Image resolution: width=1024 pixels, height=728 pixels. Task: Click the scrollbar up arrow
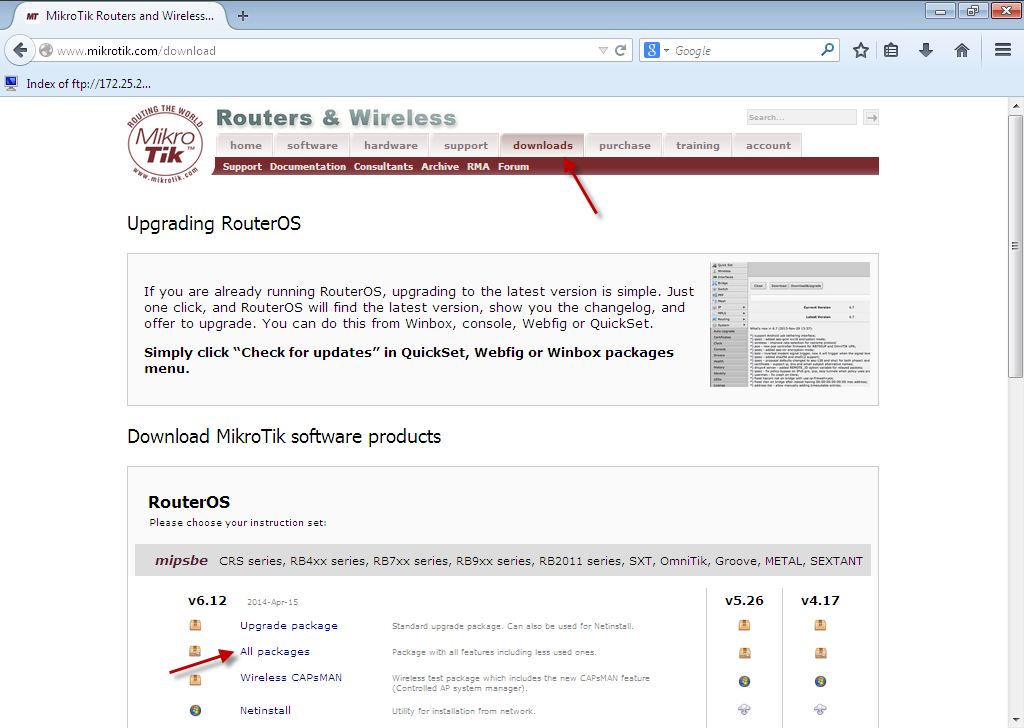(1015, 106)
